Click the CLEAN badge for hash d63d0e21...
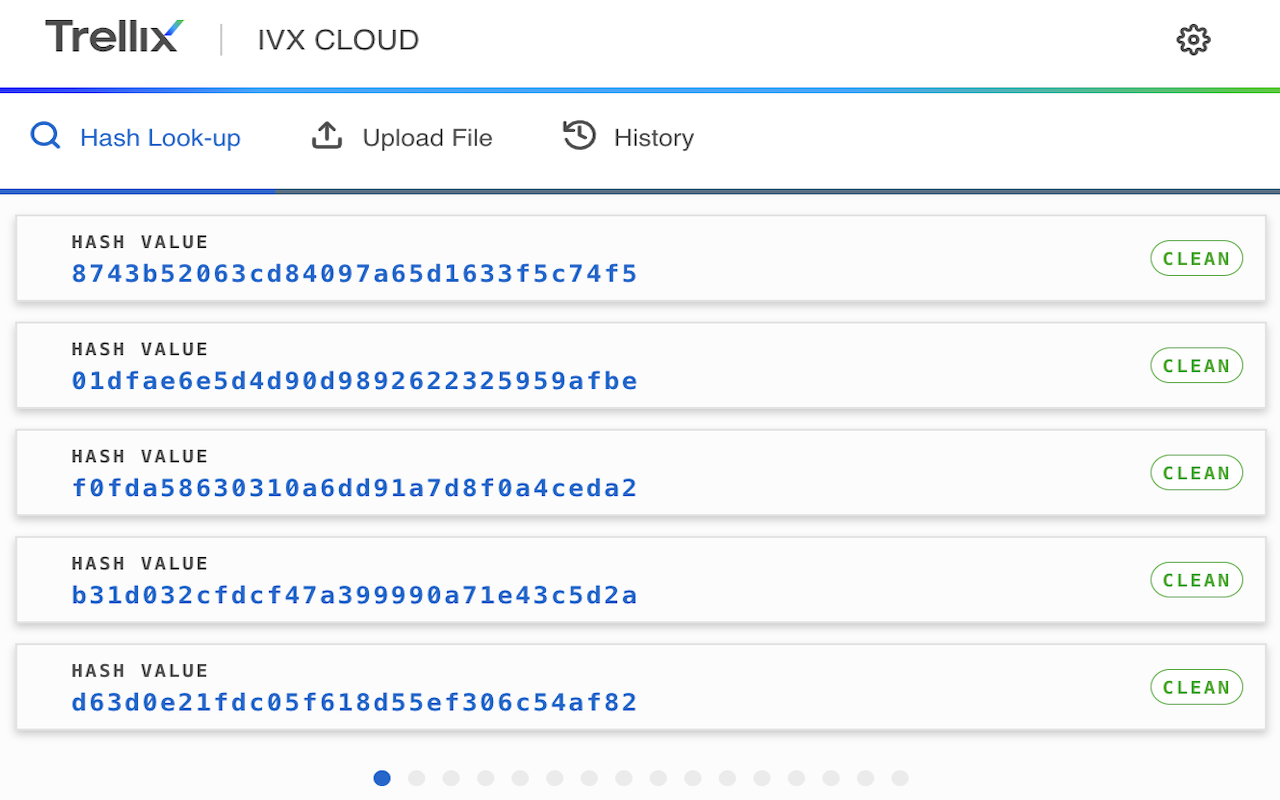The image size is (1280, 800). [1196, 686]
